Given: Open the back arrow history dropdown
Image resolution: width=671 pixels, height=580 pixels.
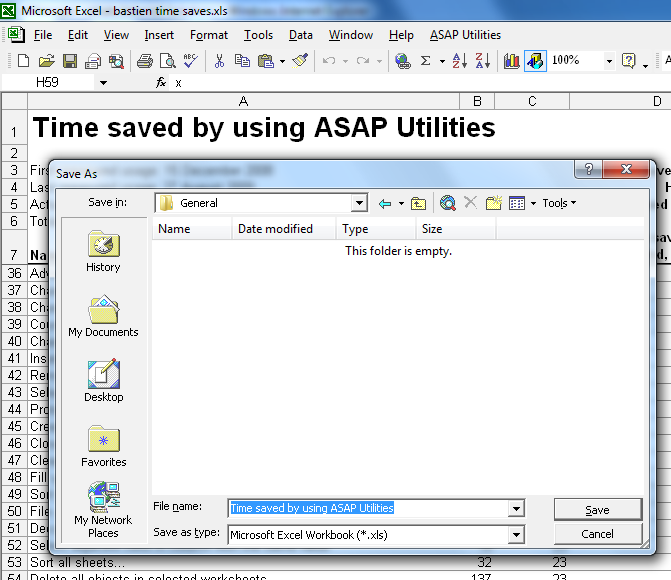Looking at the screenshot, I should click(x=401, y=203).
